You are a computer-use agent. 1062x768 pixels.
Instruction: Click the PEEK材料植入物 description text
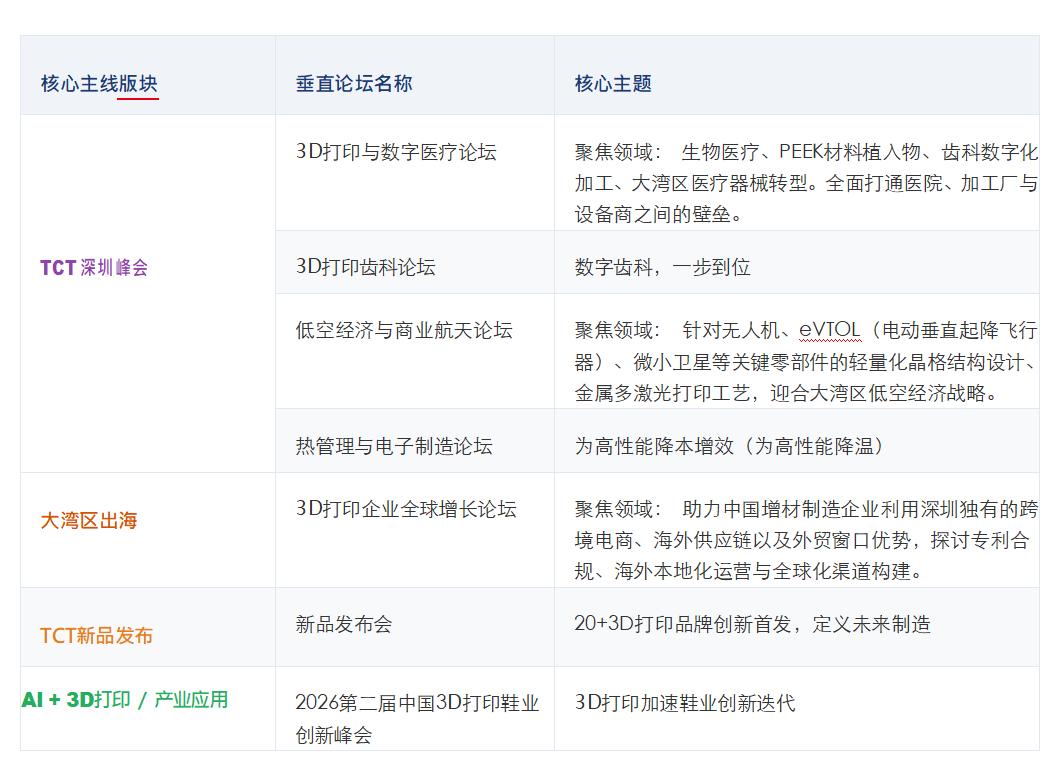tap(850, 152)
